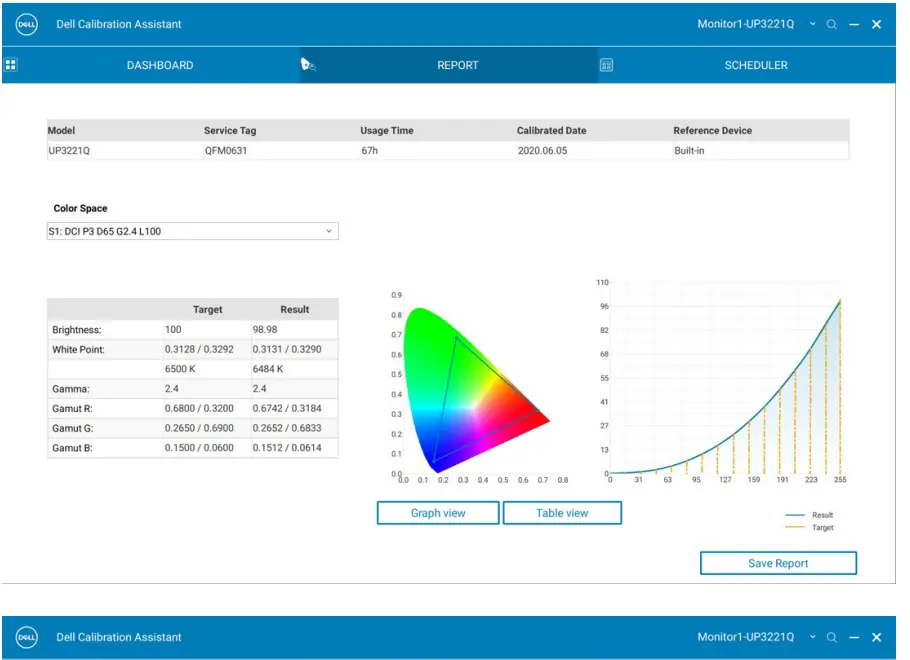Click the Report tab icon

pos(309,65)
